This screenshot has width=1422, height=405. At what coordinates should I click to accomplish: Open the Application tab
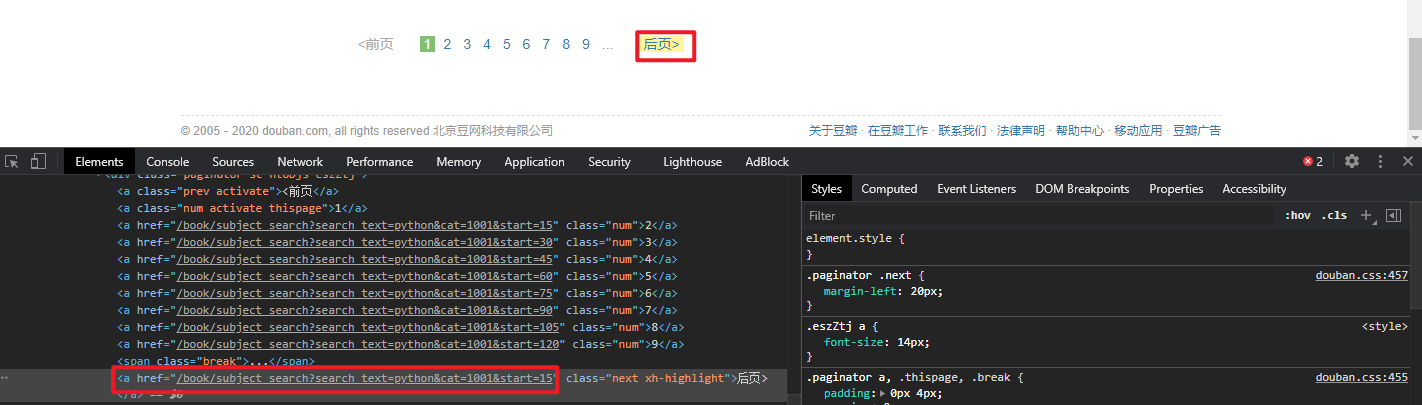[534, 161]
